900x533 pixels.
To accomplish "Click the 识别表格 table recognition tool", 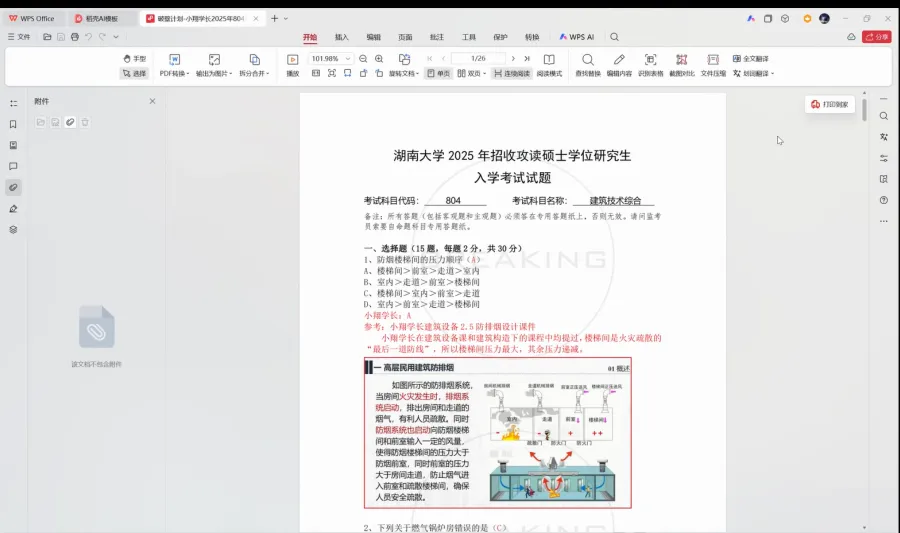I will (650, 65).
